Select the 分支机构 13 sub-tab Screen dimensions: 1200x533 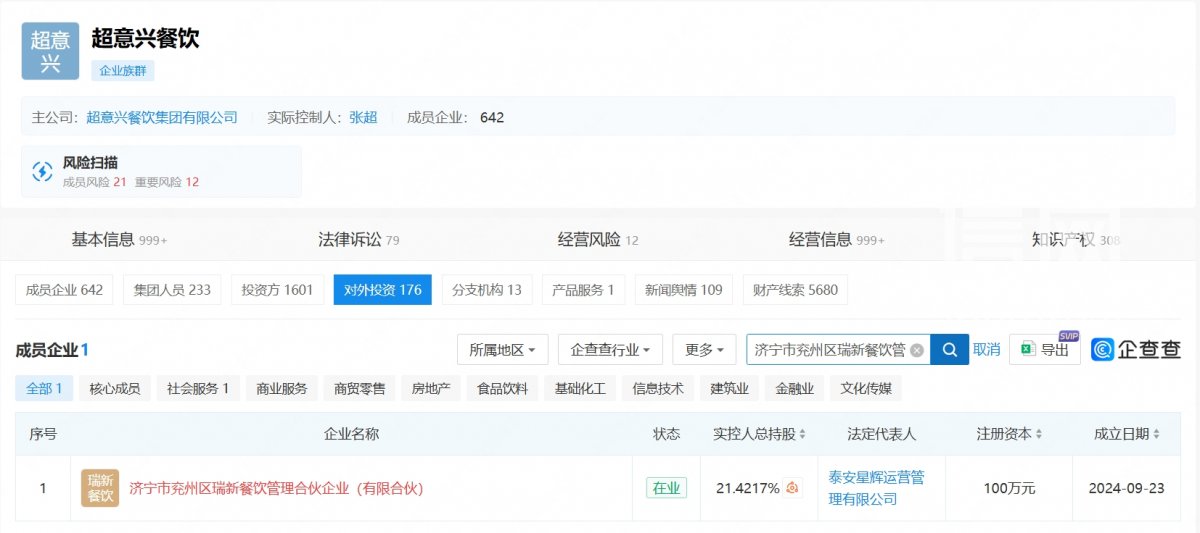tap(486, 290)
